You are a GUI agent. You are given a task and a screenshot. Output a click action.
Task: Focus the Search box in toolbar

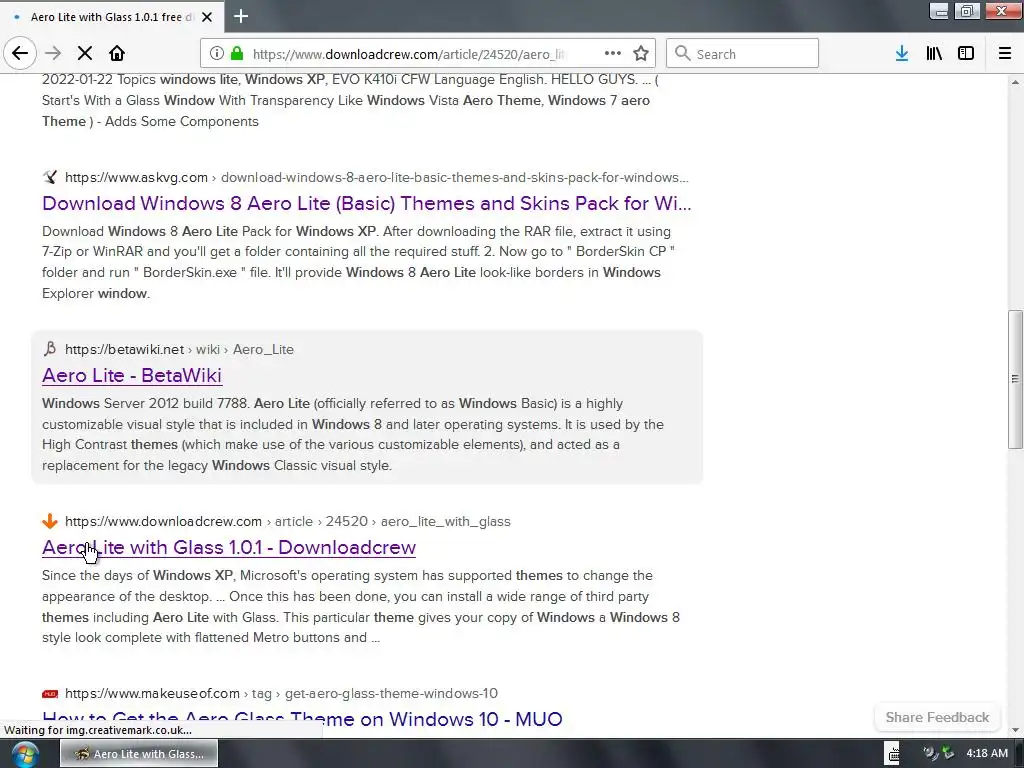pyautogui.click(x=742, y=54)
